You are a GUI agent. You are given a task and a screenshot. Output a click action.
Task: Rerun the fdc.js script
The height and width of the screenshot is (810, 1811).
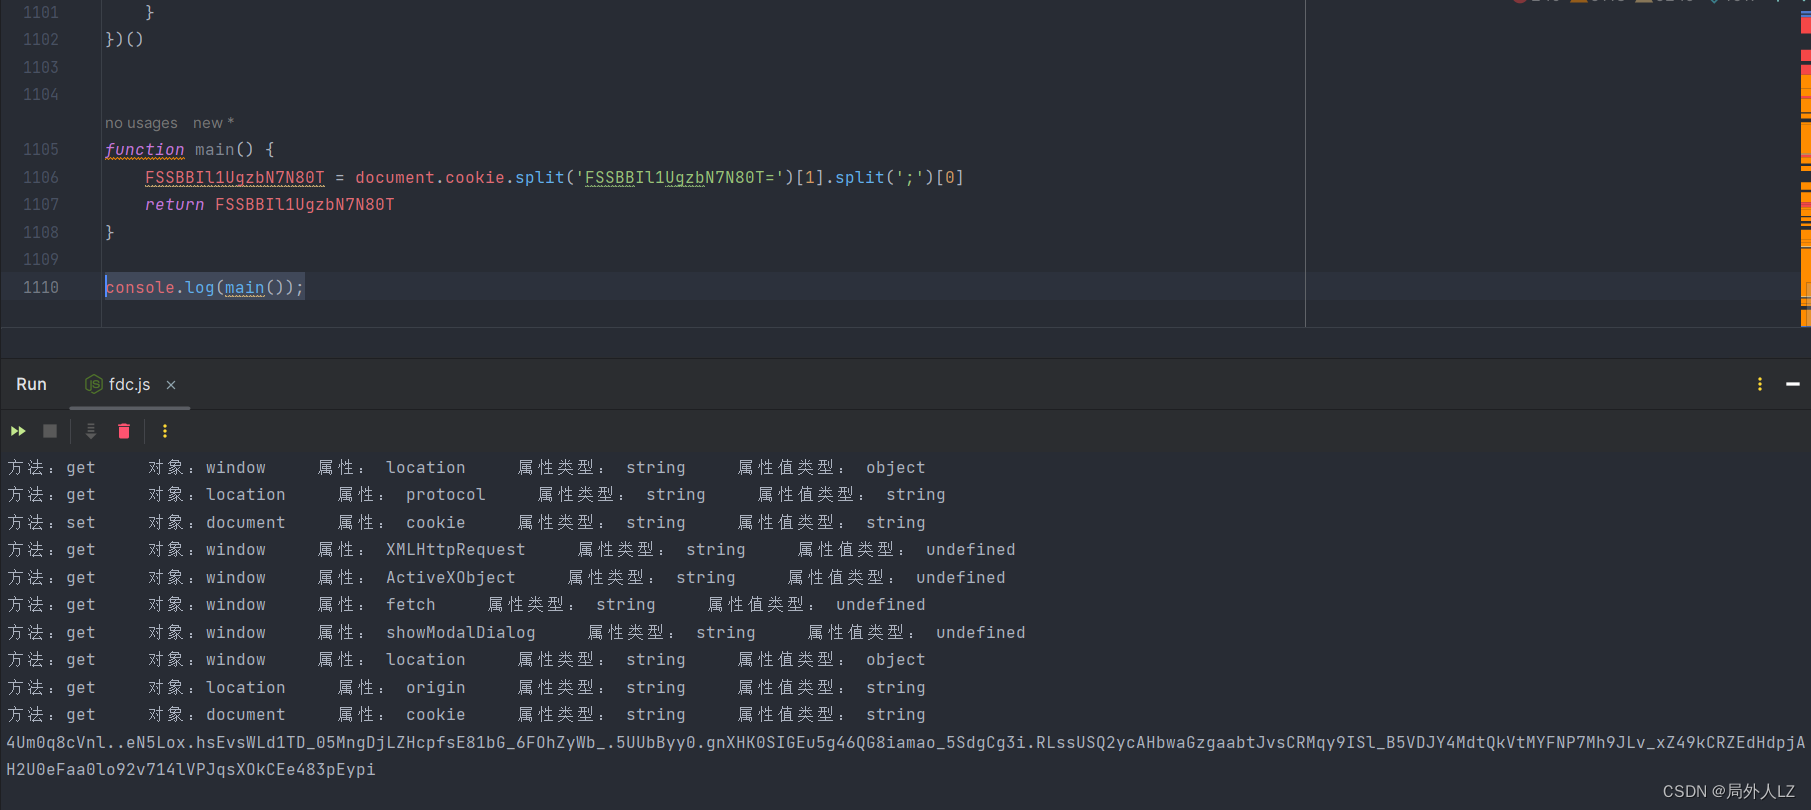pyautogui.click(x=18, y=431)
